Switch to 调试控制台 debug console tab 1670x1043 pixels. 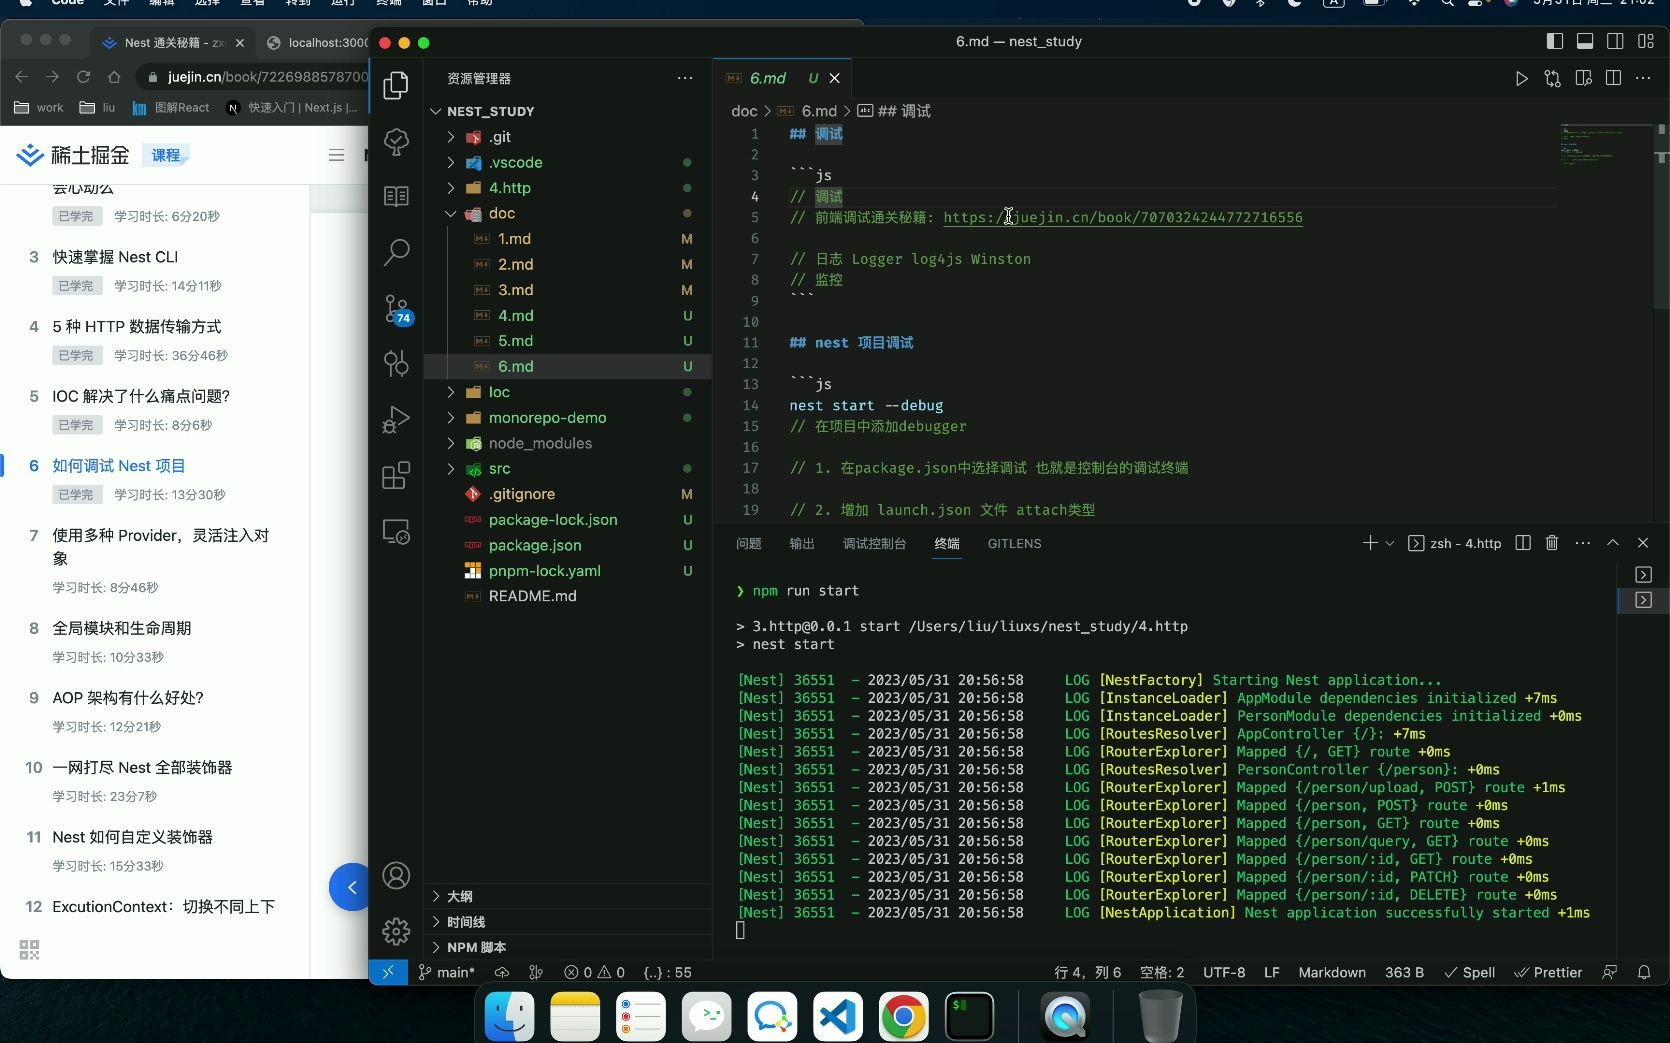click(874, 543)
